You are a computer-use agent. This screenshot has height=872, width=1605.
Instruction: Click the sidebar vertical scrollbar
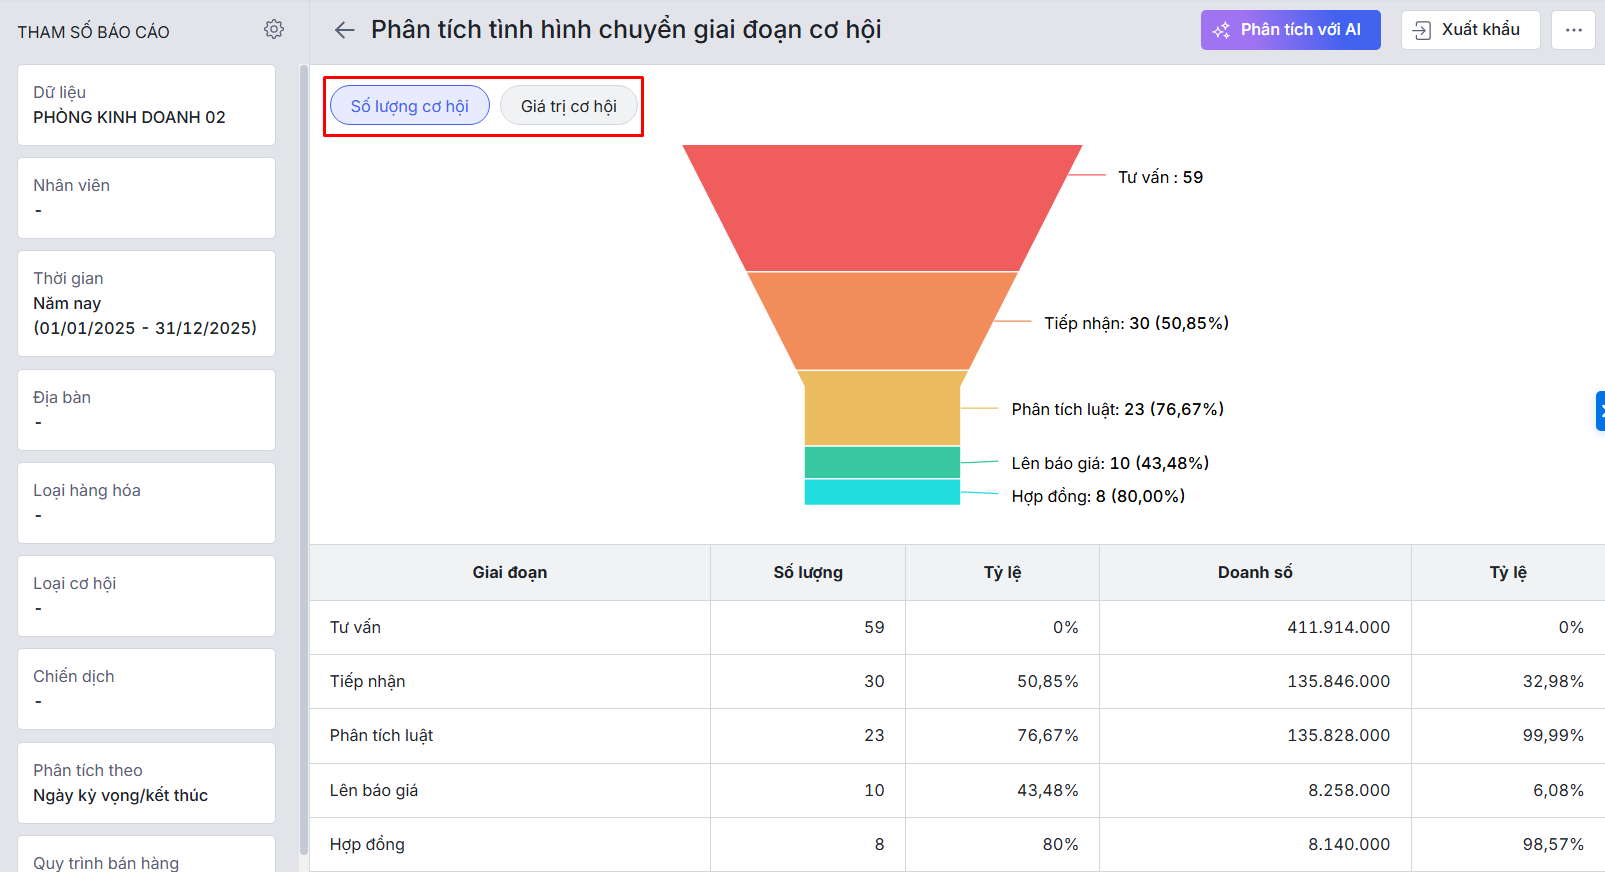pyautogui.click(x=303, y=460)
